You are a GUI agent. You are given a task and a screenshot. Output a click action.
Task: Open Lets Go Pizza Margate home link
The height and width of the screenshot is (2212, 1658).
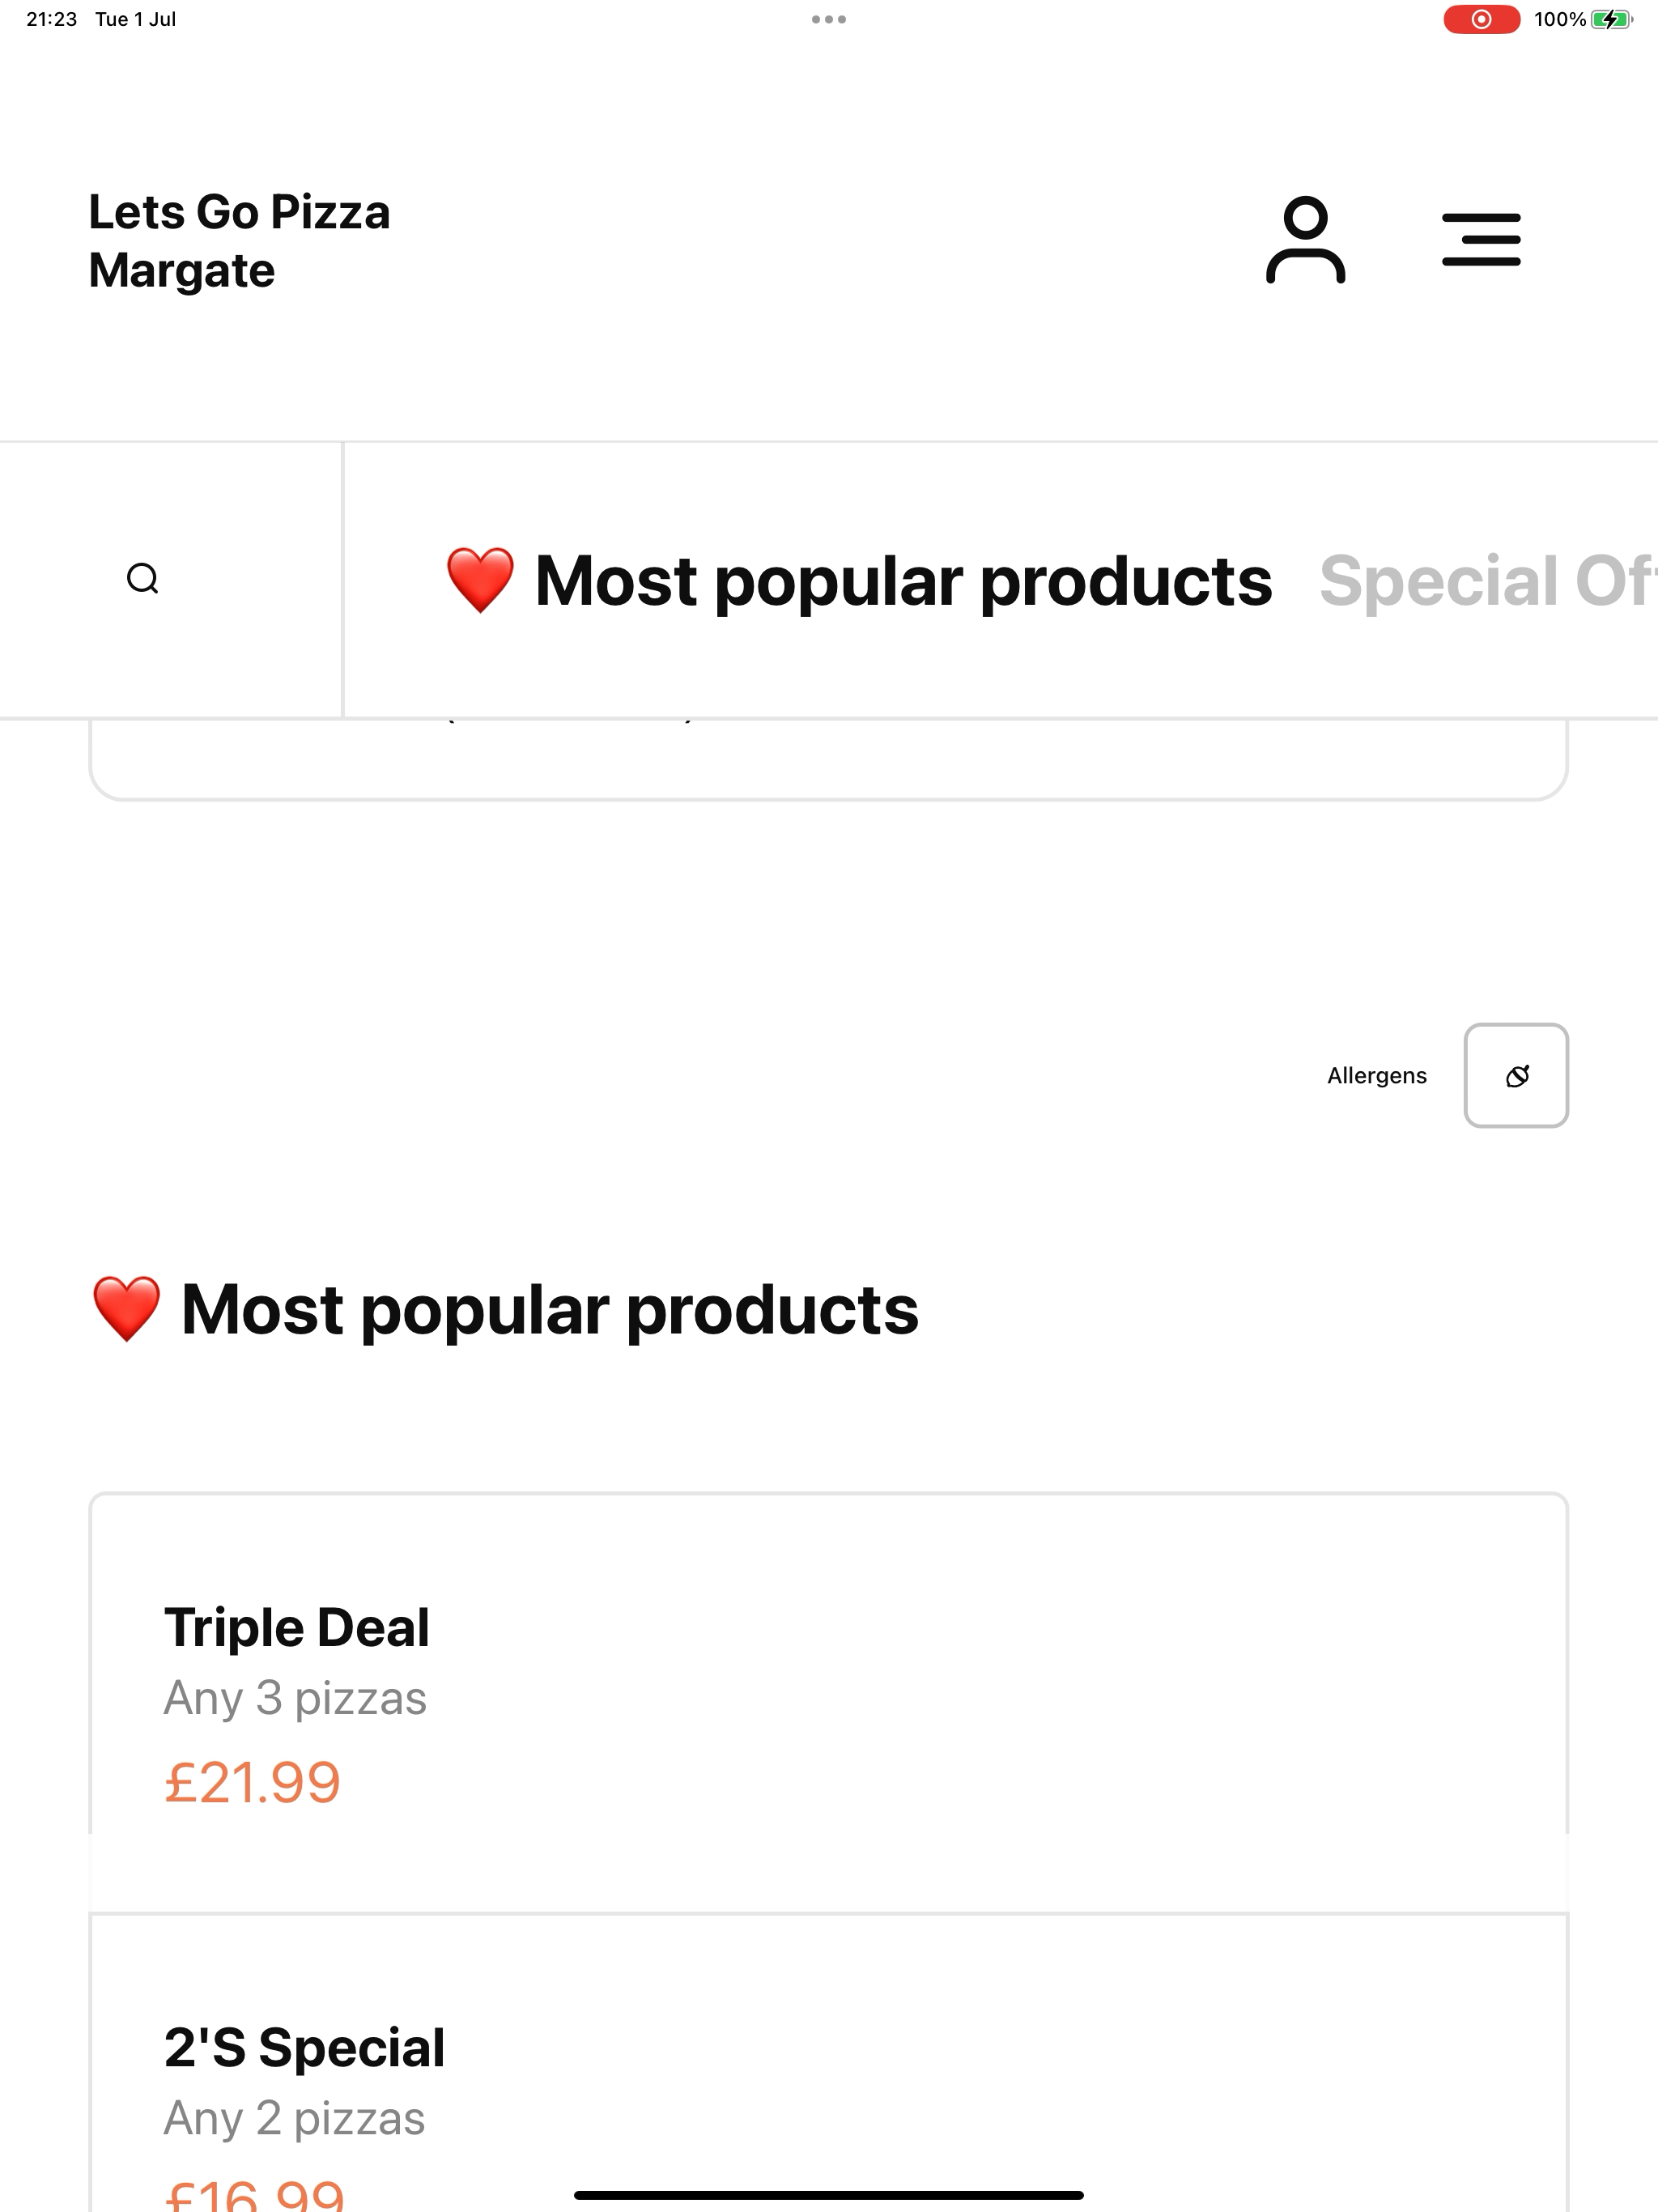tap(239, 241)
